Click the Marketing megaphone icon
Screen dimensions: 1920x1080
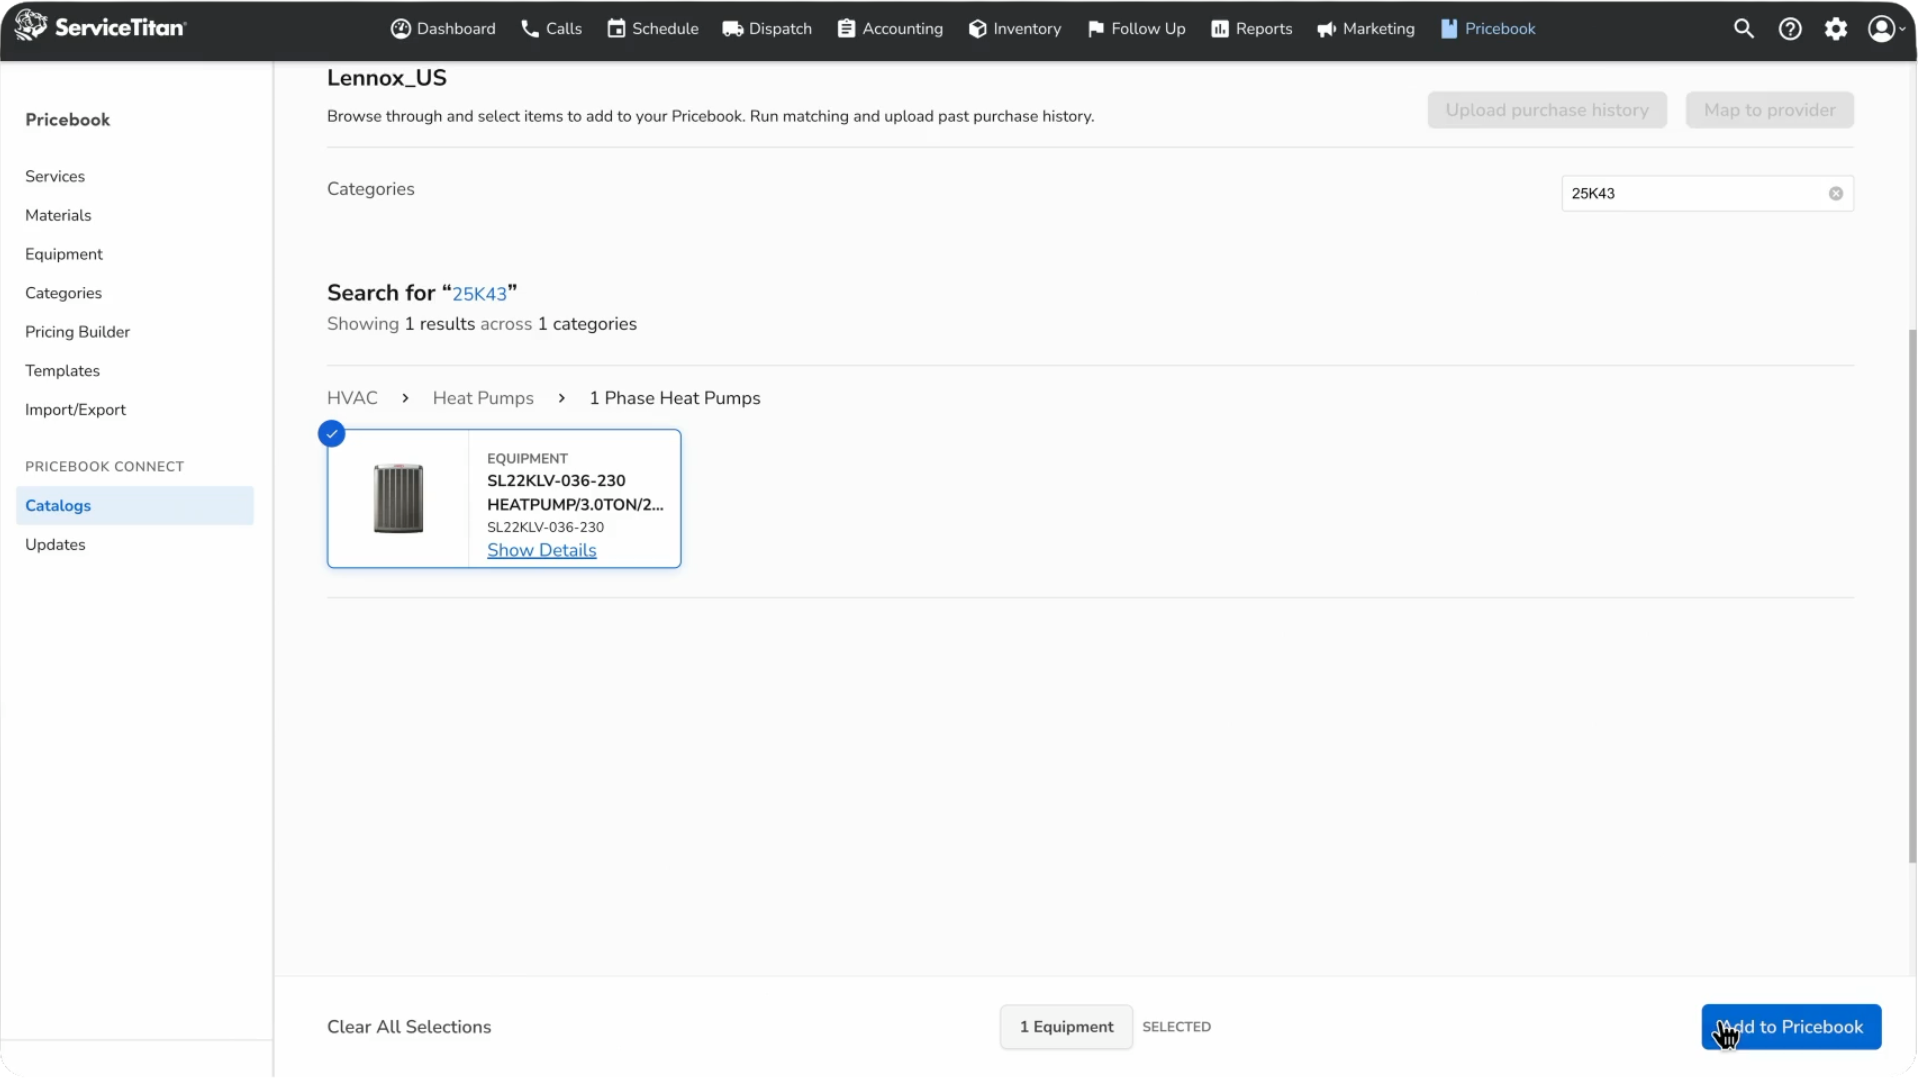(1327, 29)
